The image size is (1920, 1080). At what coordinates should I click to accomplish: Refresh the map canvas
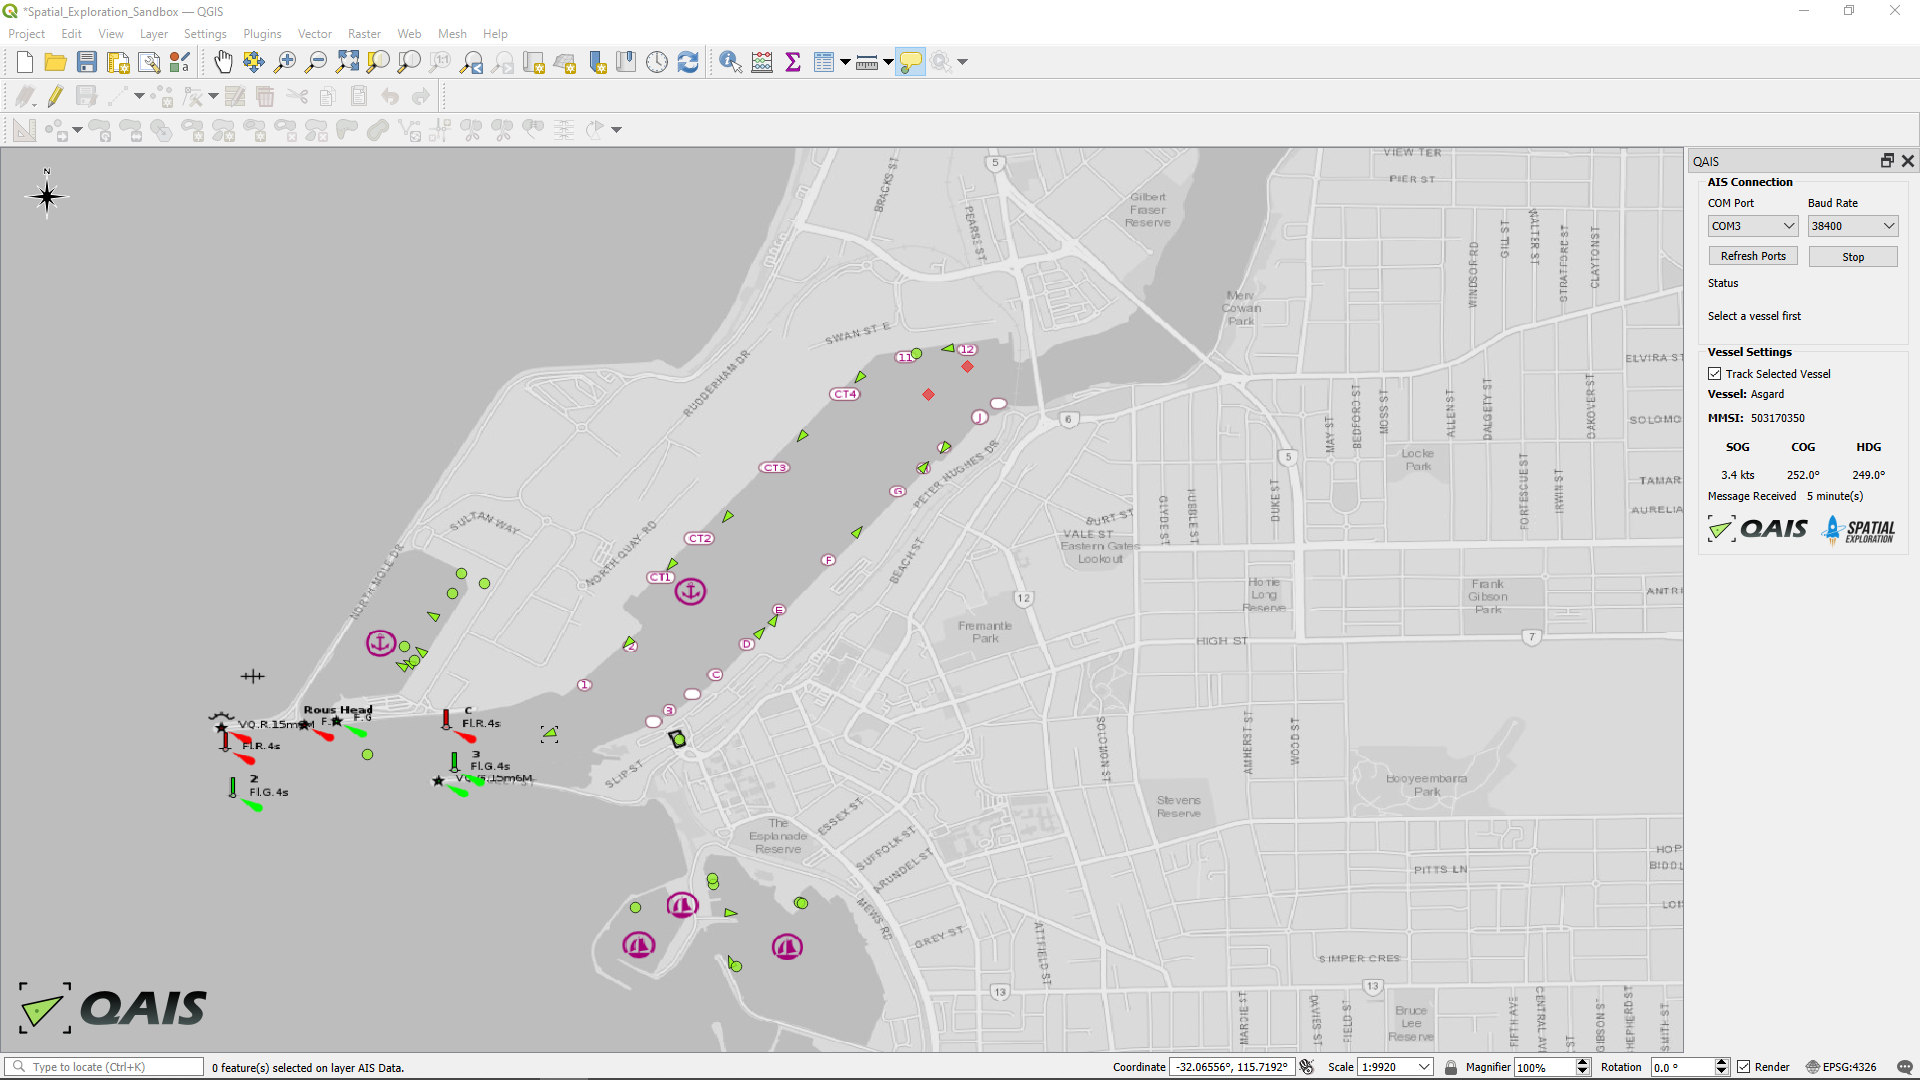tap(688, 62)
